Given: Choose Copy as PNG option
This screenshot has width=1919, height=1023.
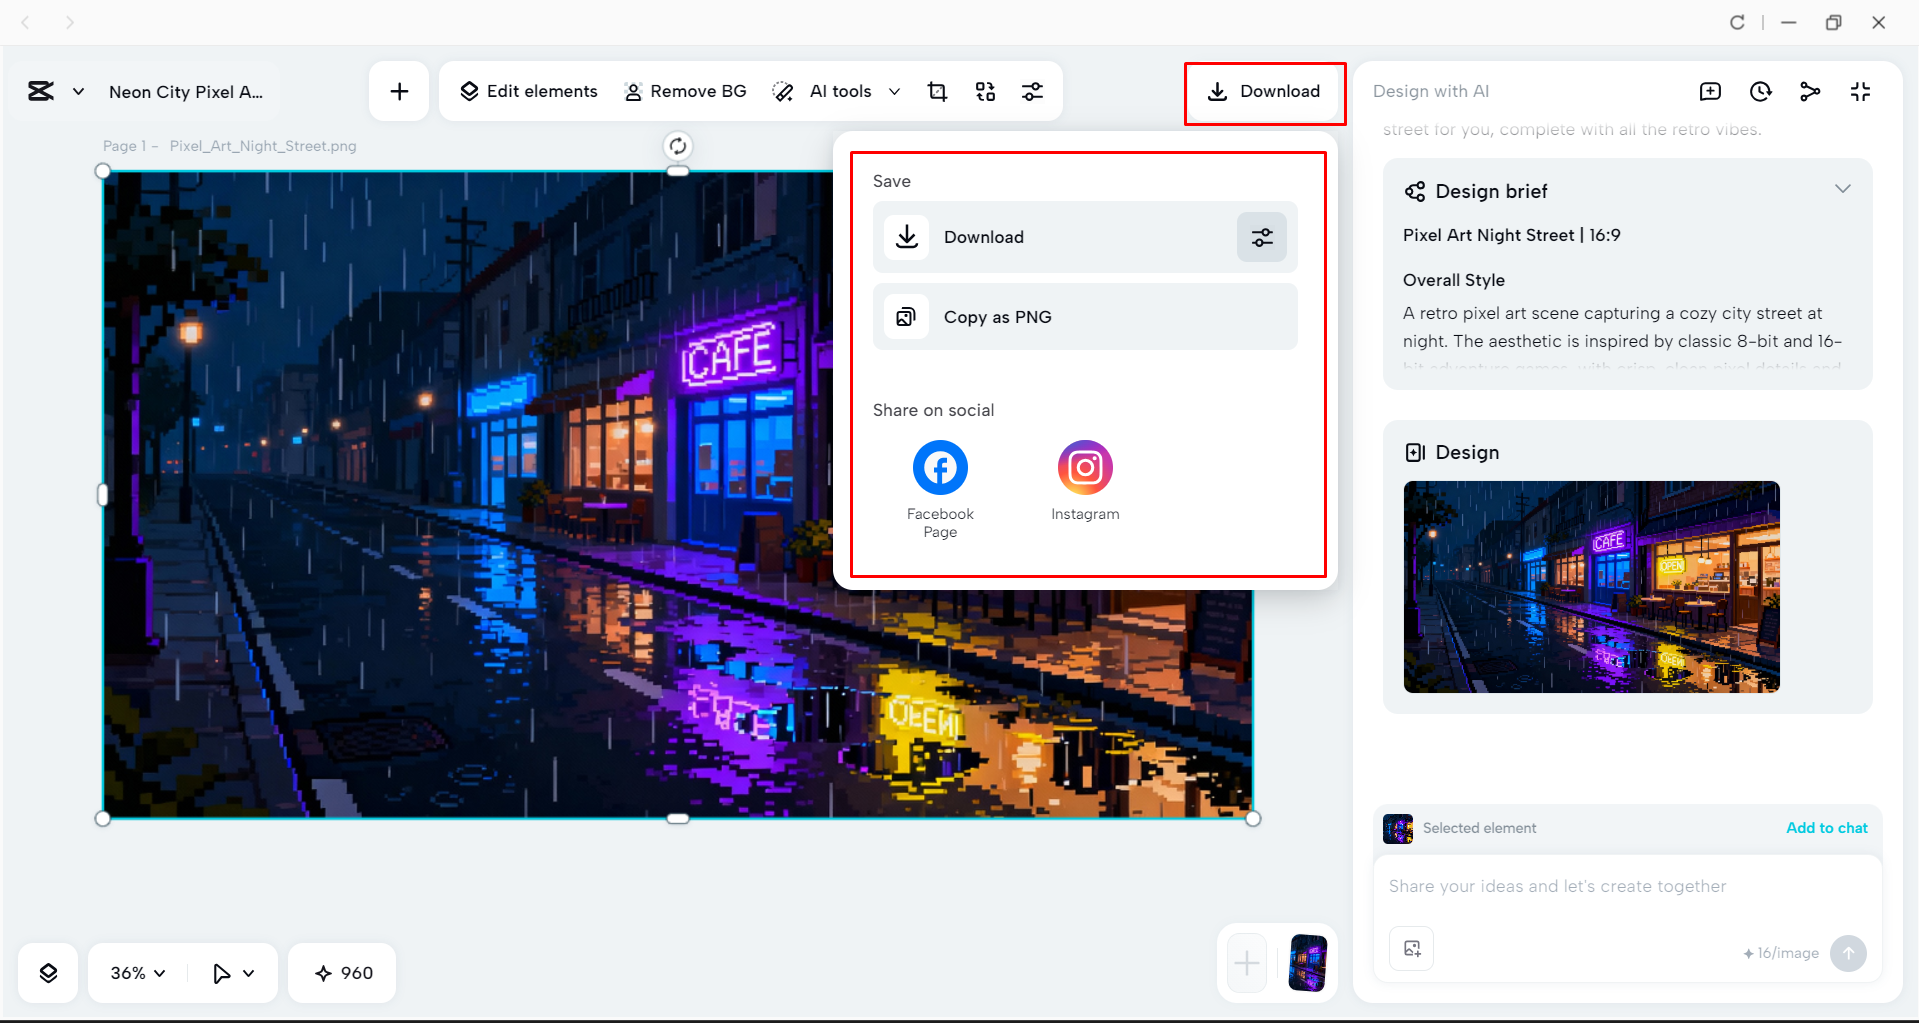Looking at the screenshot, I should pyautogui.click(x=1085, y=317).
